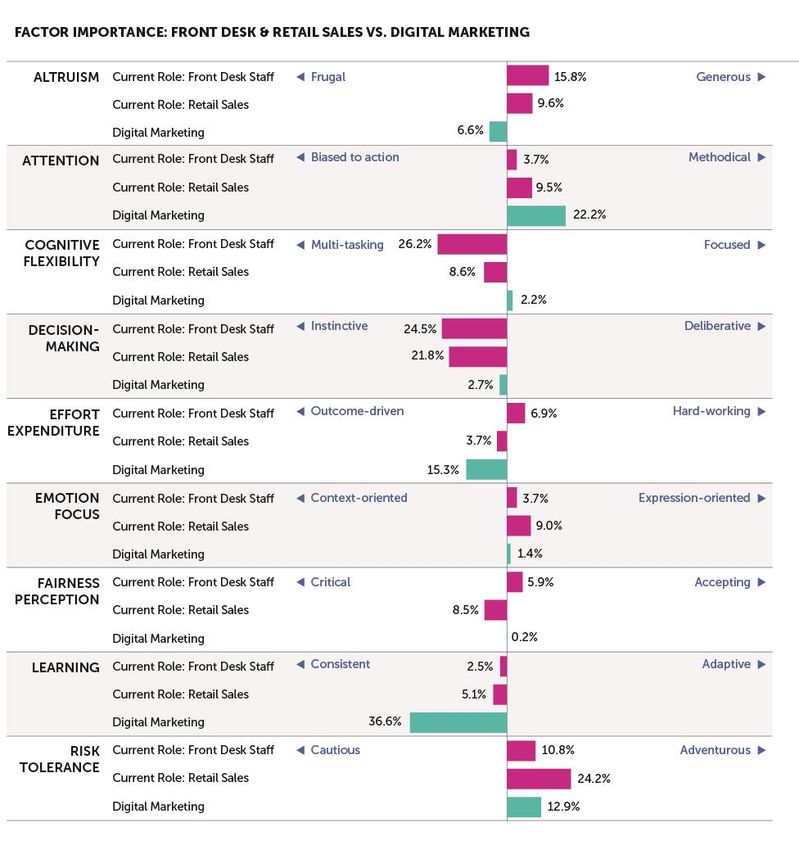Click the 24.2% Retail Sales risk bar
This screenshot has height=850, width=799.
(539, 779)
